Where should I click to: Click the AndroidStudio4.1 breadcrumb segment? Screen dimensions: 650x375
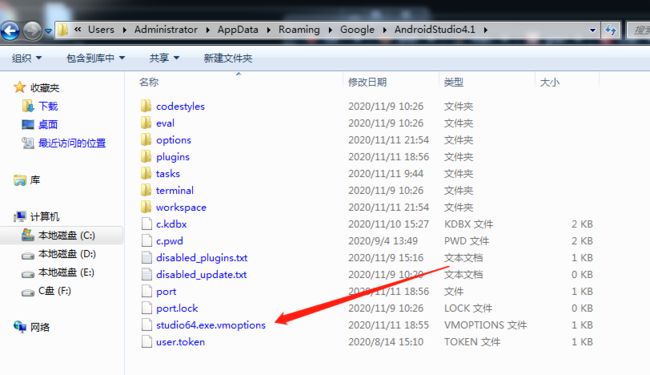[434, 30]
